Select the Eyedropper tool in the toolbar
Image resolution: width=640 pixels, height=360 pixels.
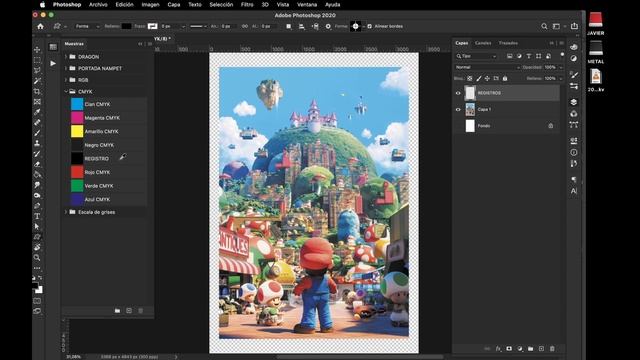tap(37, 112)
